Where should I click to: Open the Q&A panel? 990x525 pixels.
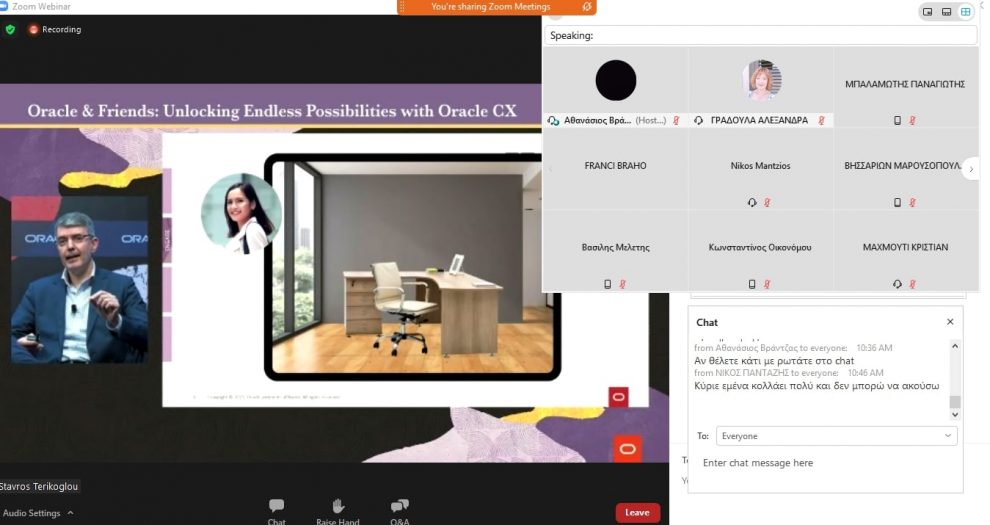point(399,508)
